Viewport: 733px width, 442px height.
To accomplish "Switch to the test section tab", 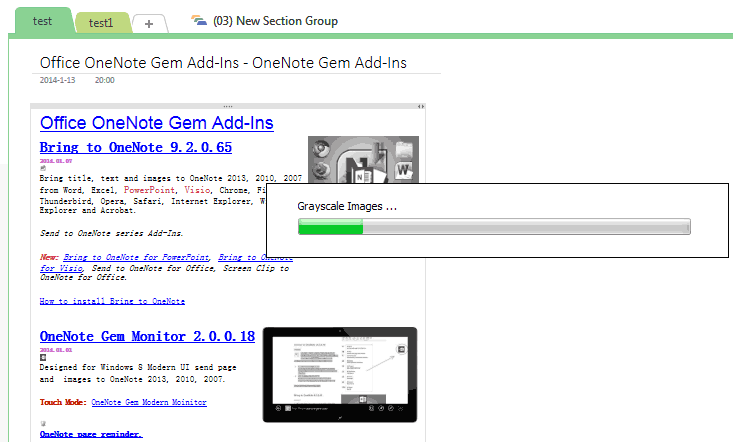I will click(43, 21).
